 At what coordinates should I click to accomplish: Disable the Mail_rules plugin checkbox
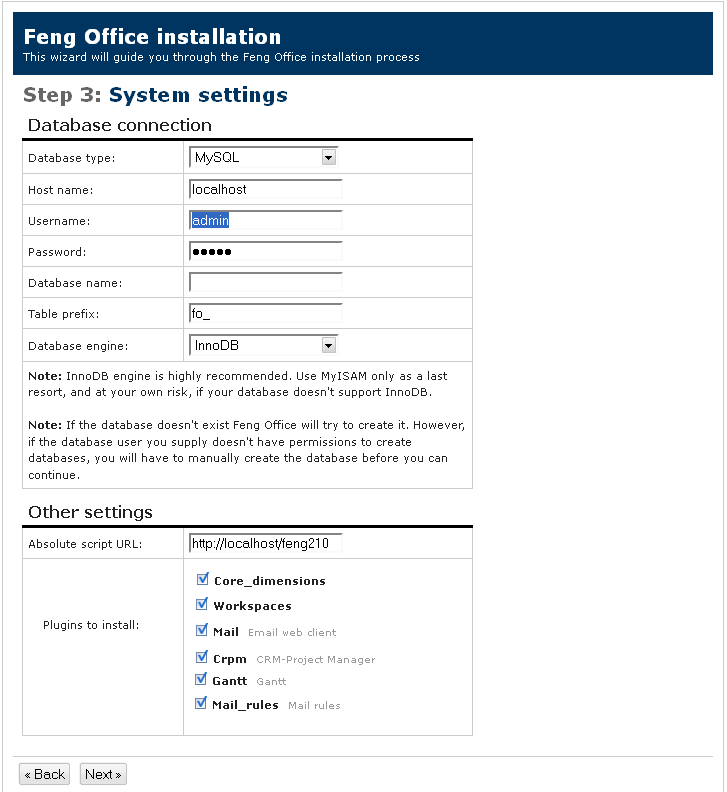pyautogui.click(x=203, y=704)
